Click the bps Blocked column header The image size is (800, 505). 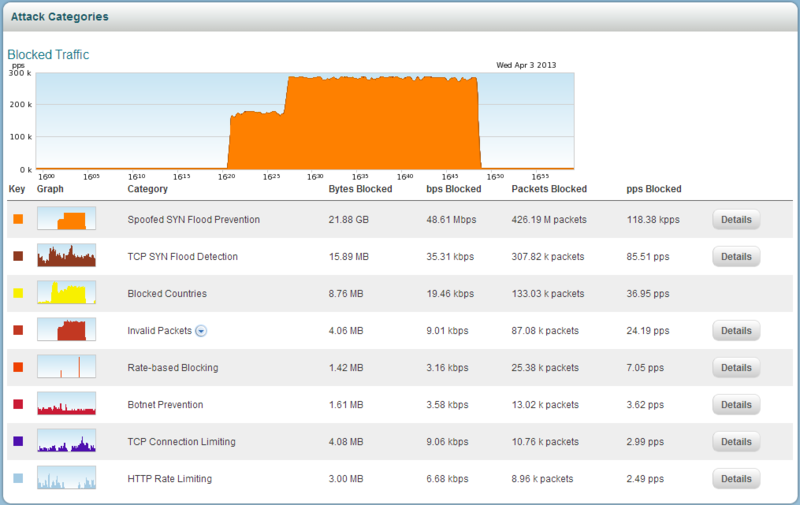454,189
